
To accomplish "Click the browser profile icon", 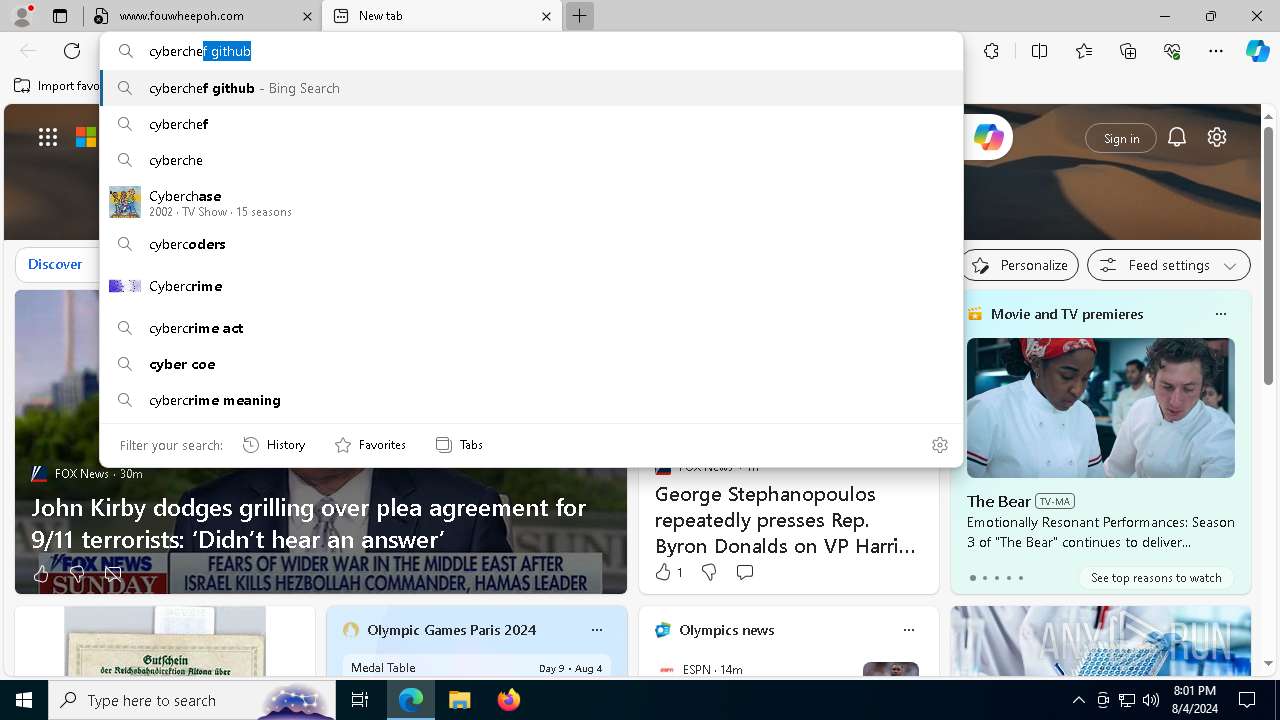I will (x=22, y=16).
